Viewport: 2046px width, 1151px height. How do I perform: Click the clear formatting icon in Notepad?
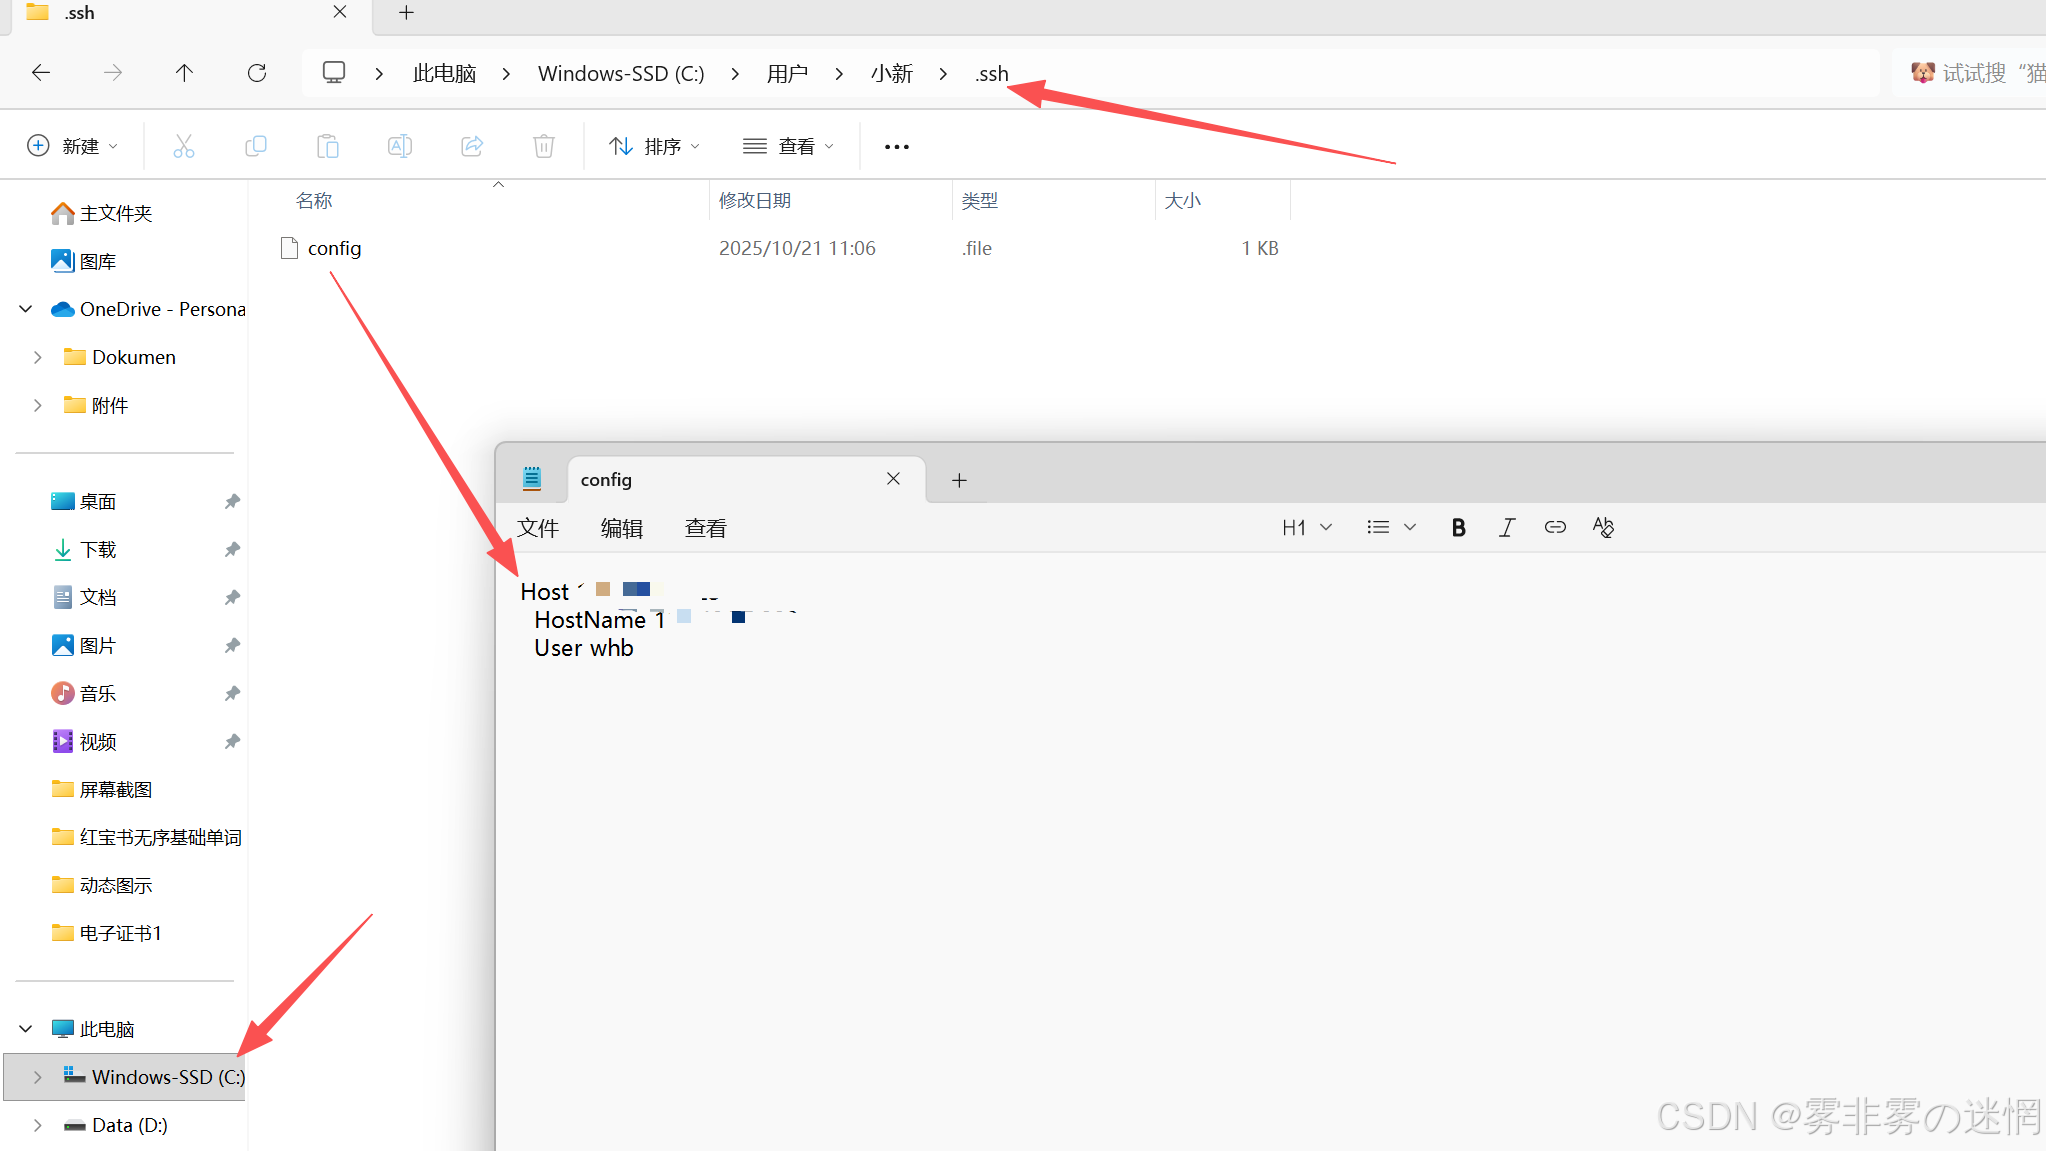tap(1603, 527)
